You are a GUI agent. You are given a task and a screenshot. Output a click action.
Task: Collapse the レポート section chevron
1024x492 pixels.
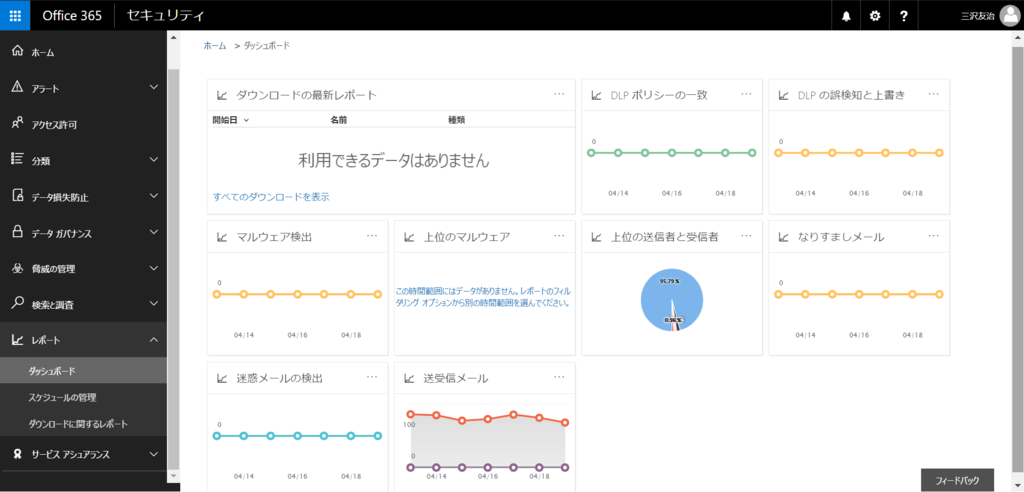tap(154, 339)
